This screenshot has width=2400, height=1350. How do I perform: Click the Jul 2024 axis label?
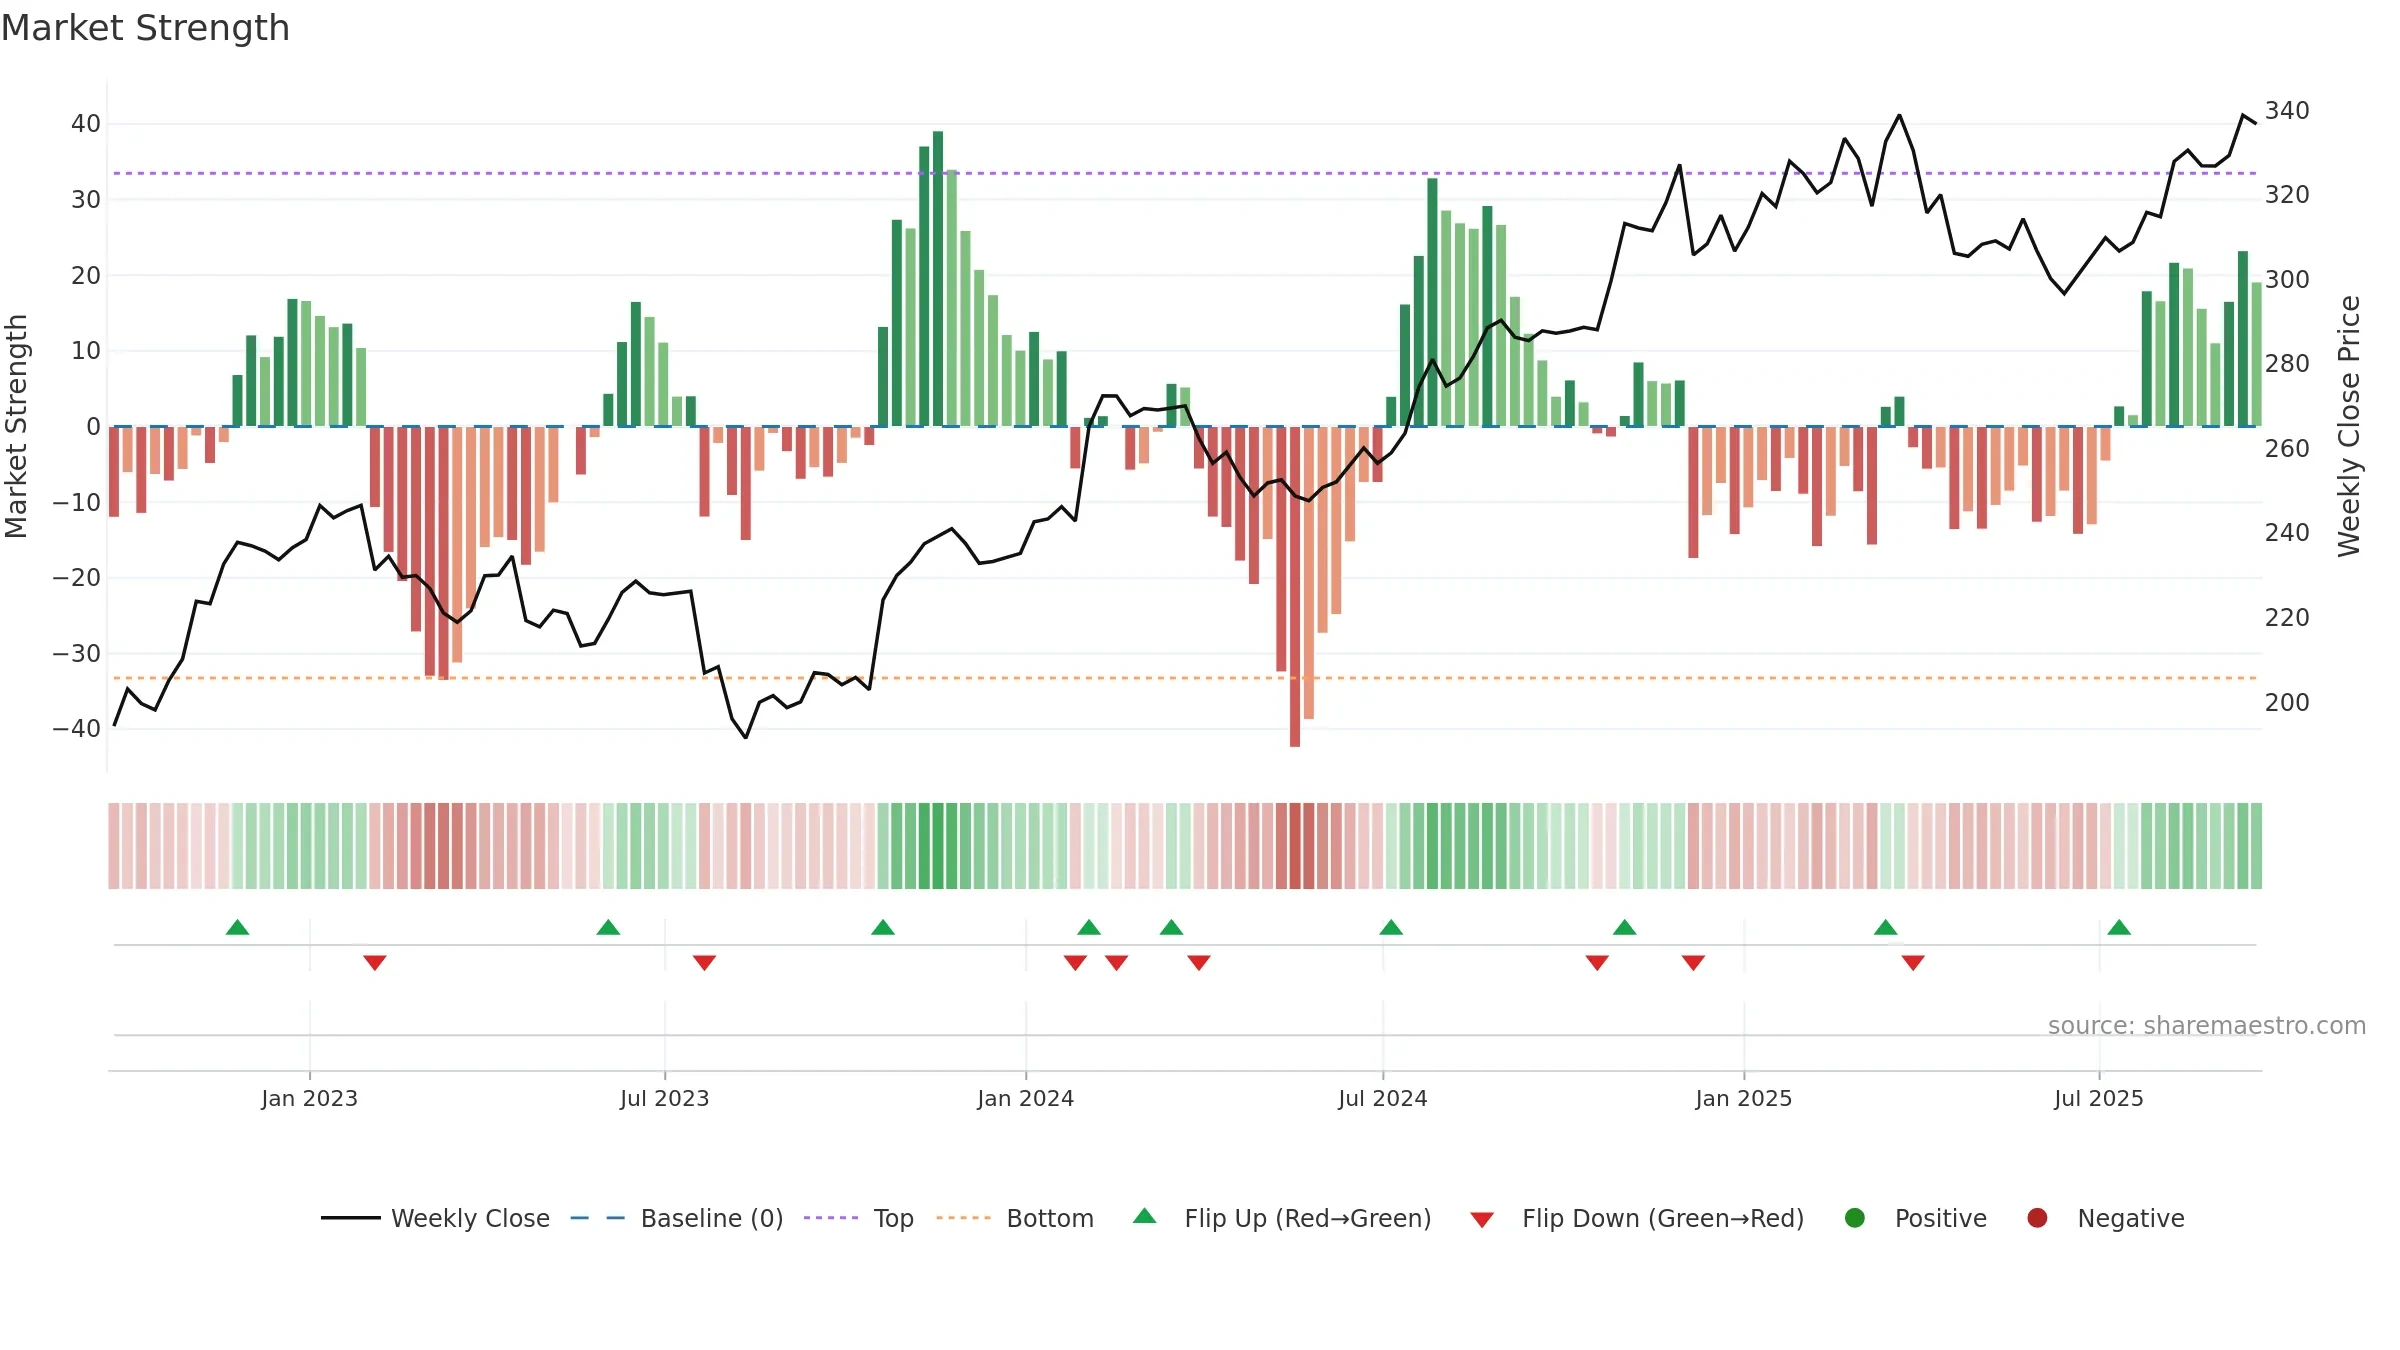coord(1383,1098)
